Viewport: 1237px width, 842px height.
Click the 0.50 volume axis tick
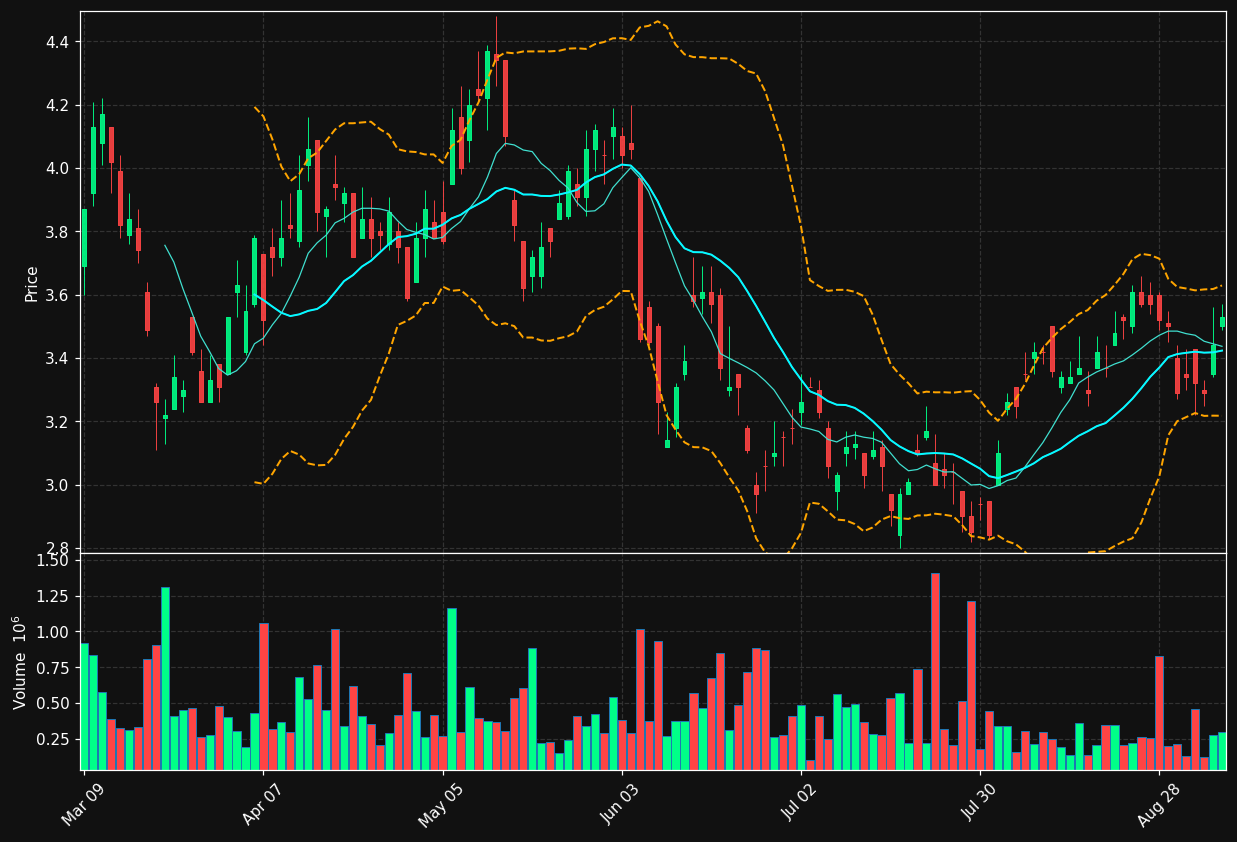pyautogui.click(x=52, y=704)
